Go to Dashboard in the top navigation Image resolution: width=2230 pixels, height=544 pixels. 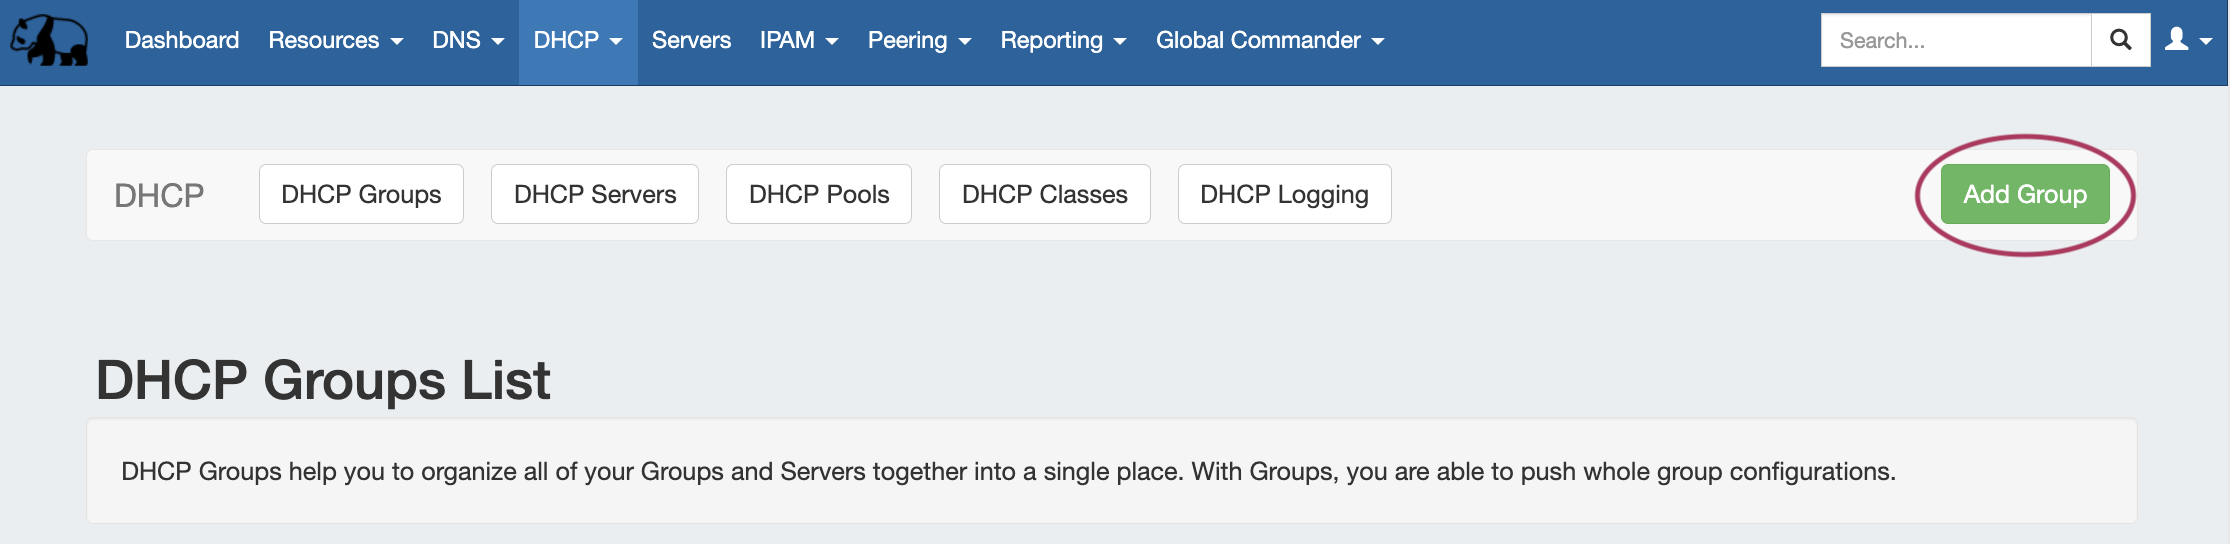tap(181, 40)
